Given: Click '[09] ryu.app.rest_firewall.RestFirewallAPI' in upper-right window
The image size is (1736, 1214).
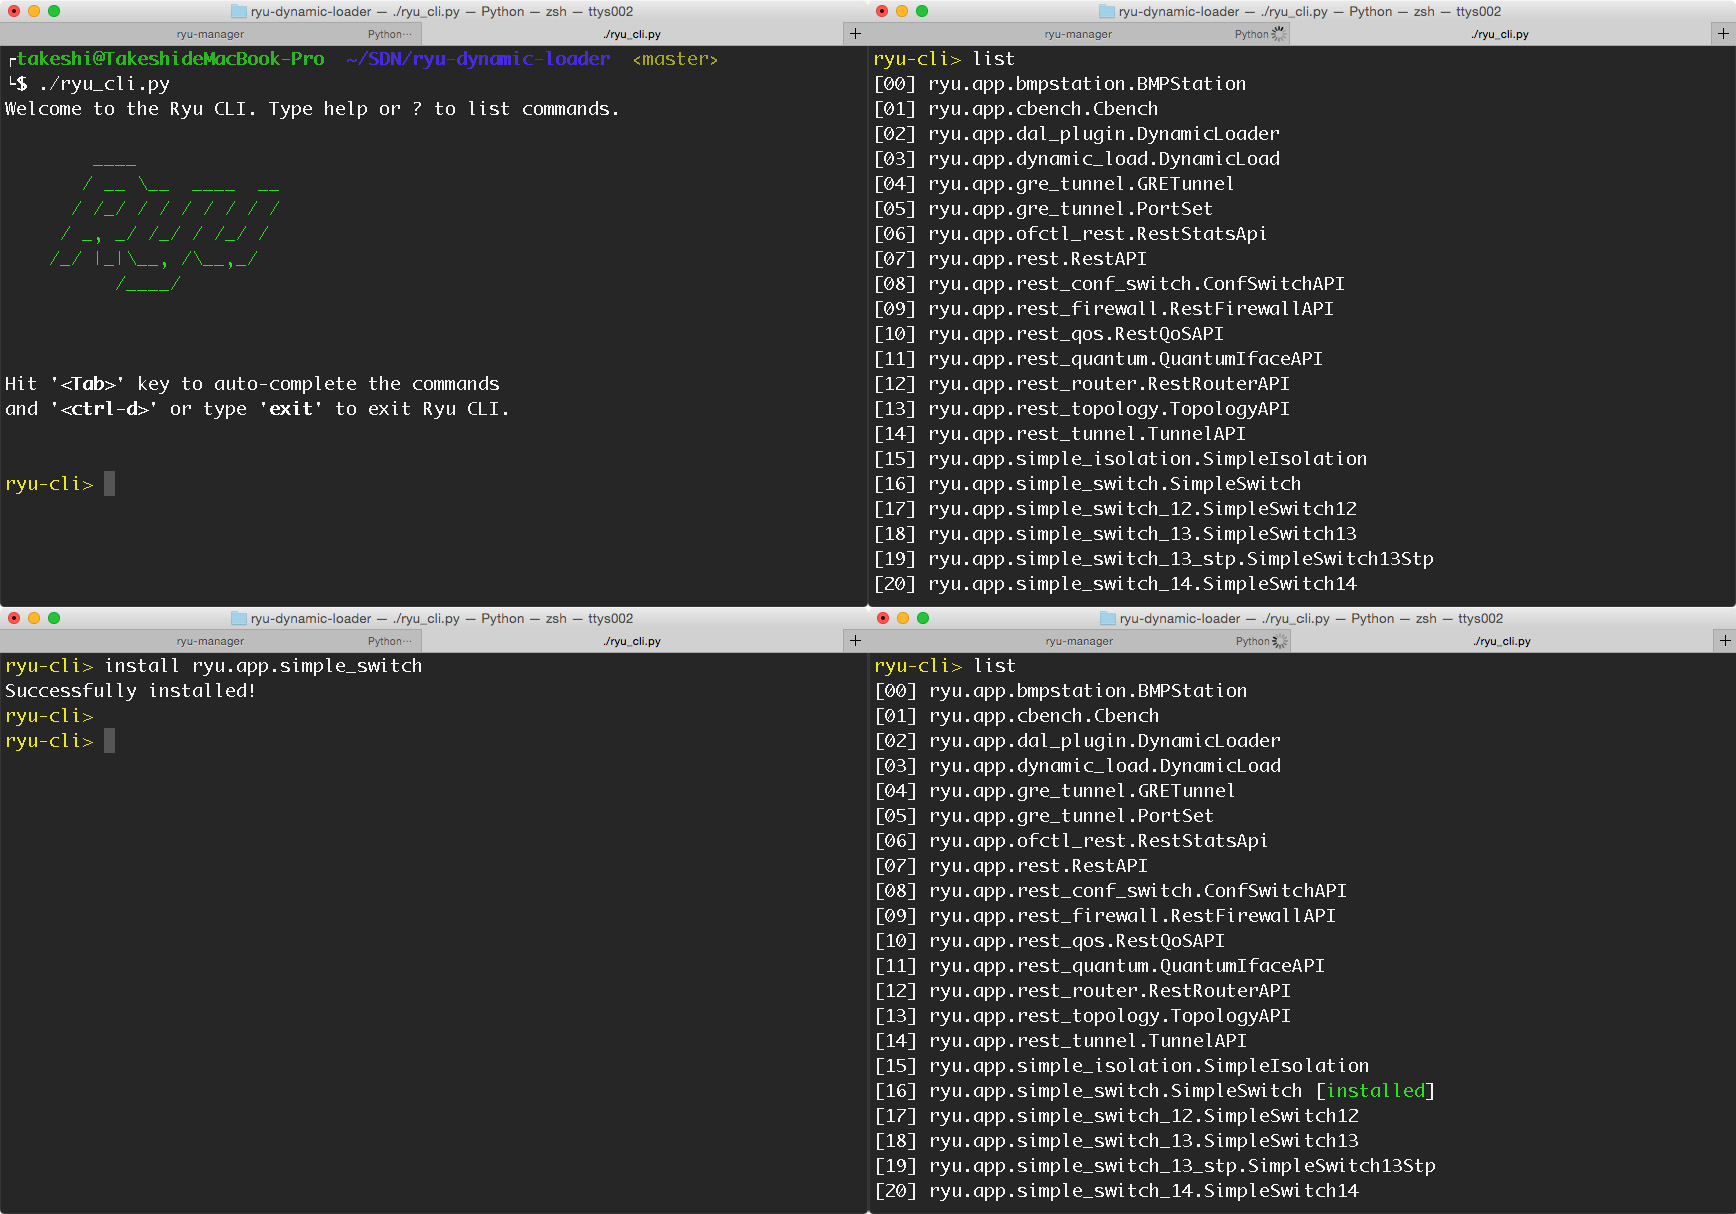Looking at the screenshot, I should click(1104, 309).
